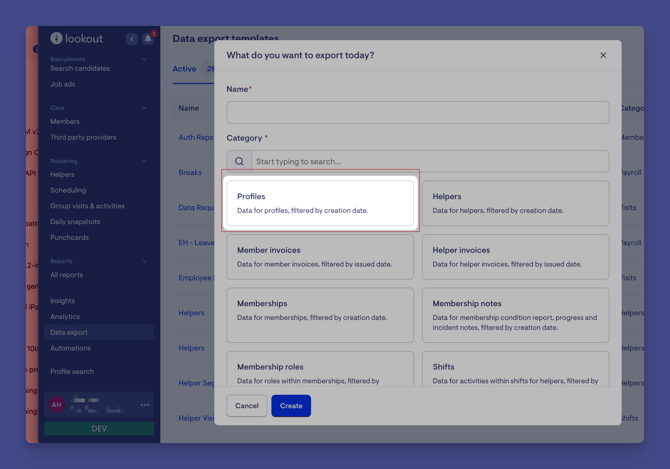
Task: Open Group visits & activities
Action: click(x=87, y=206)
